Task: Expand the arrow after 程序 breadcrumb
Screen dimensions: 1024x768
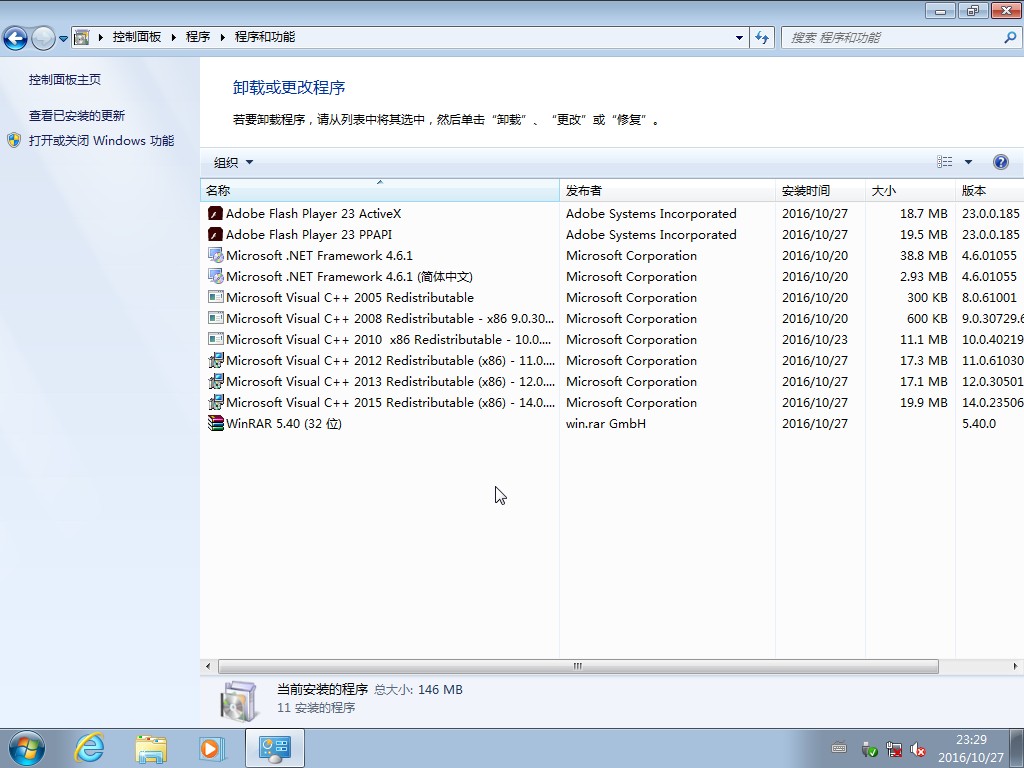Action: [222, 37]
